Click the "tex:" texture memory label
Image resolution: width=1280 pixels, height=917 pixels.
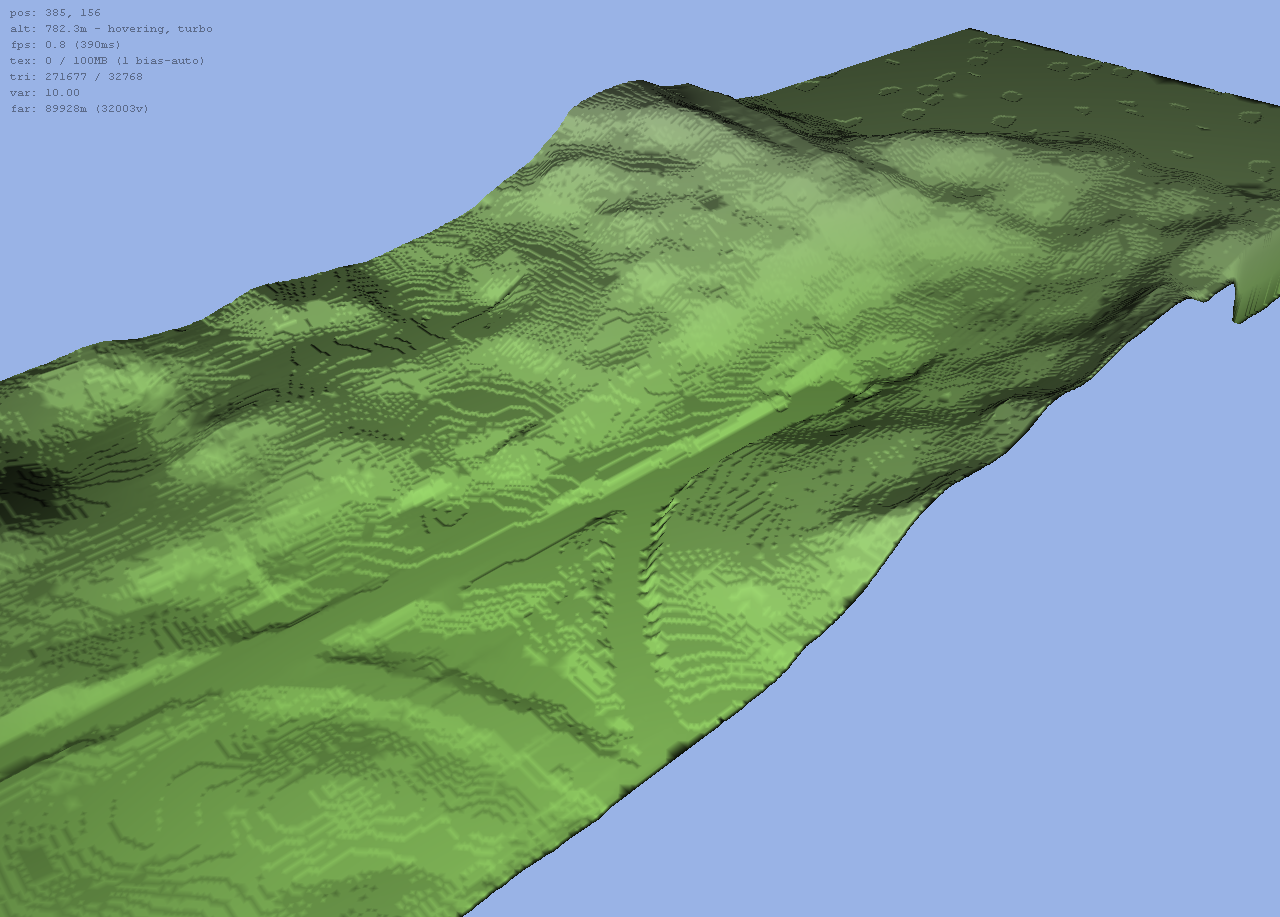pos(22,61)
